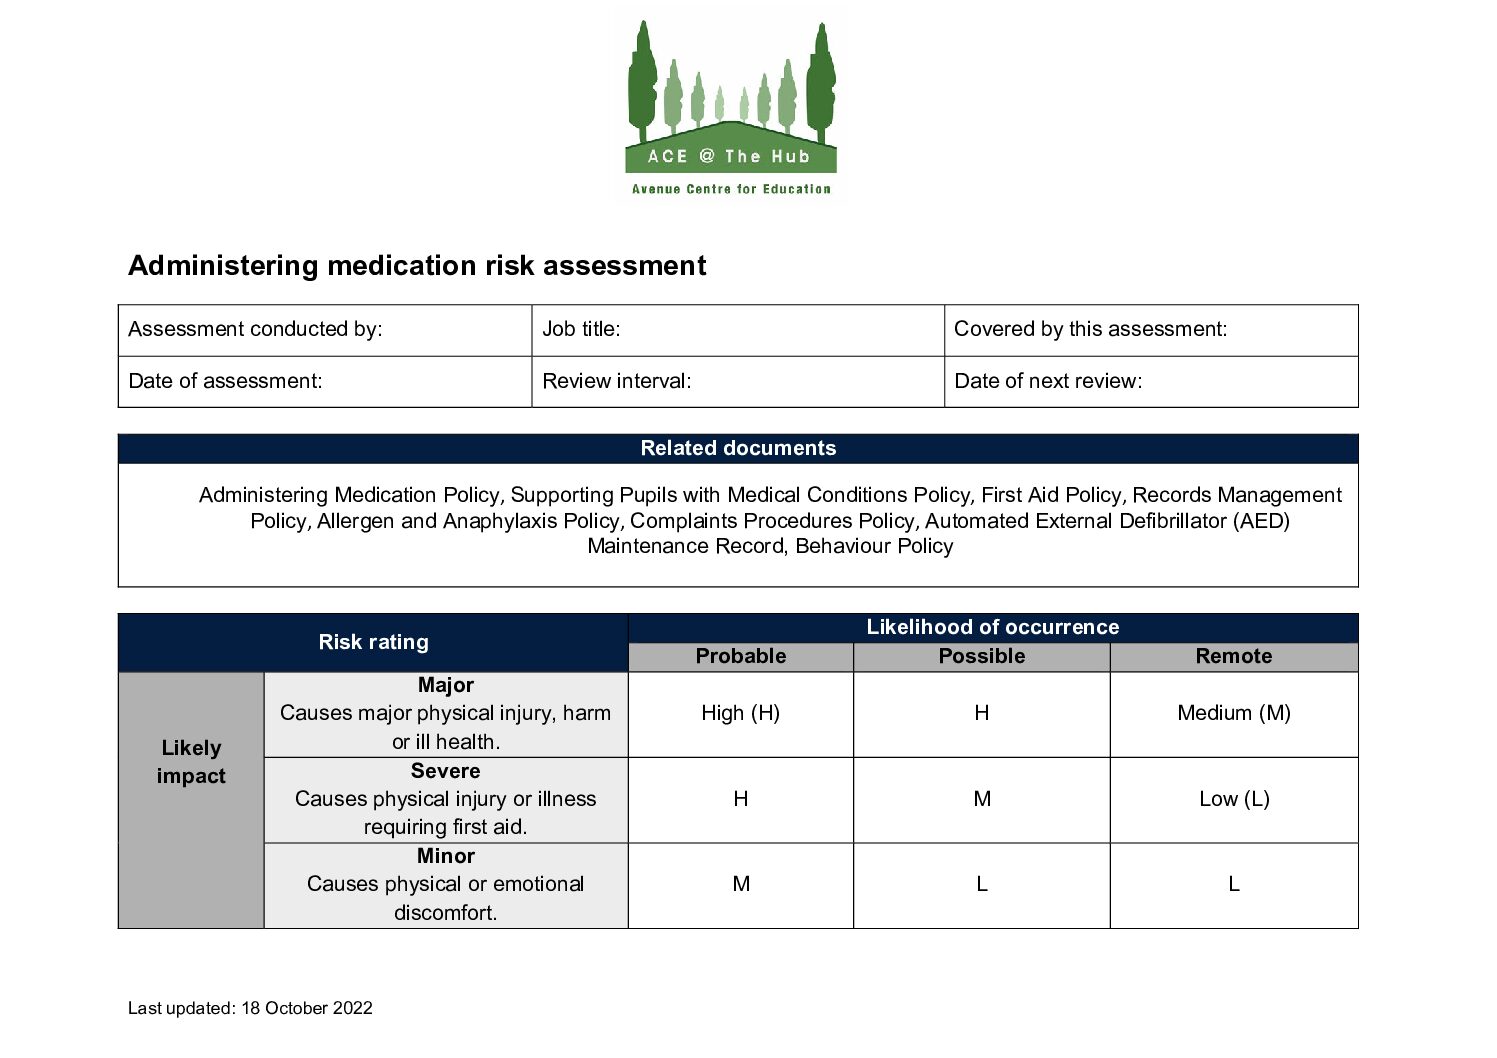Click the 'High (H)' rating cell
The image size is (1497, 1058).
740,713
